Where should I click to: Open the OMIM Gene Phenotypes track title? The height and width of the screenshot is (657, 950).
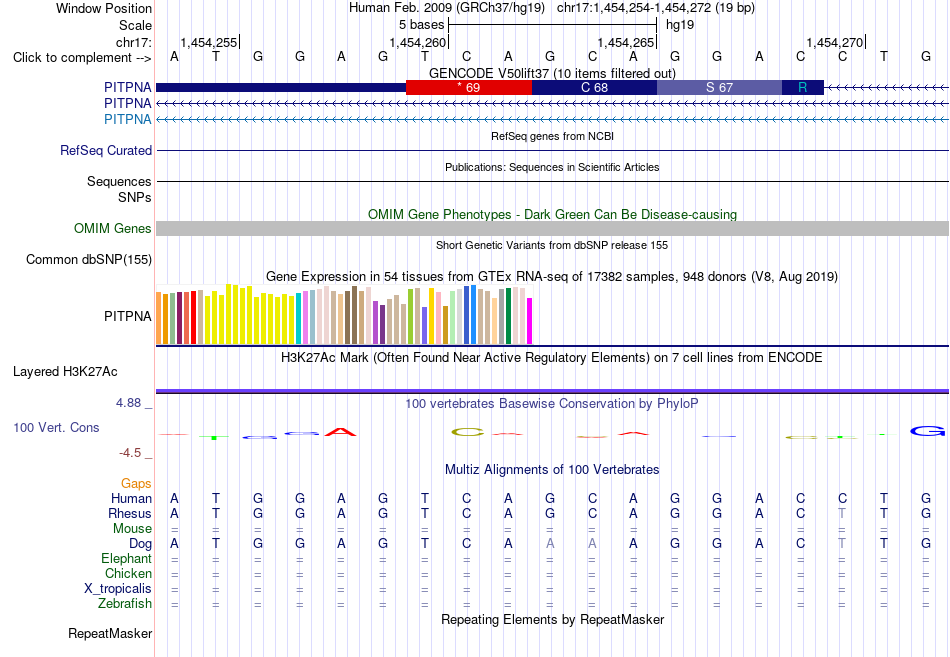click(x=552, y=215)
